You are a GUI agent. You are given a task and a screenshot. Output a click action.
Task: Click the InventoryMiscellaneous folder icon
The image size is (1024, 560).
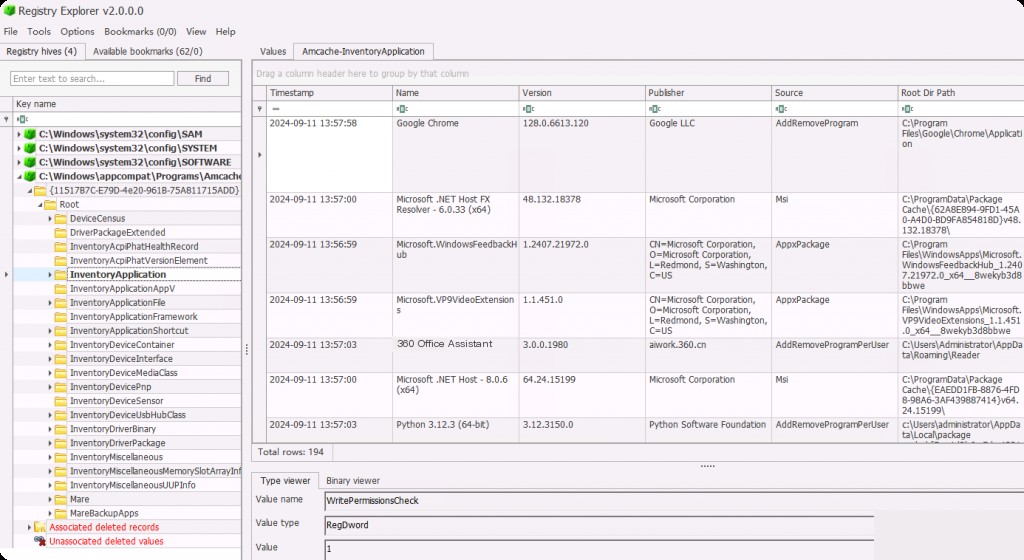[x=61, y=457]
